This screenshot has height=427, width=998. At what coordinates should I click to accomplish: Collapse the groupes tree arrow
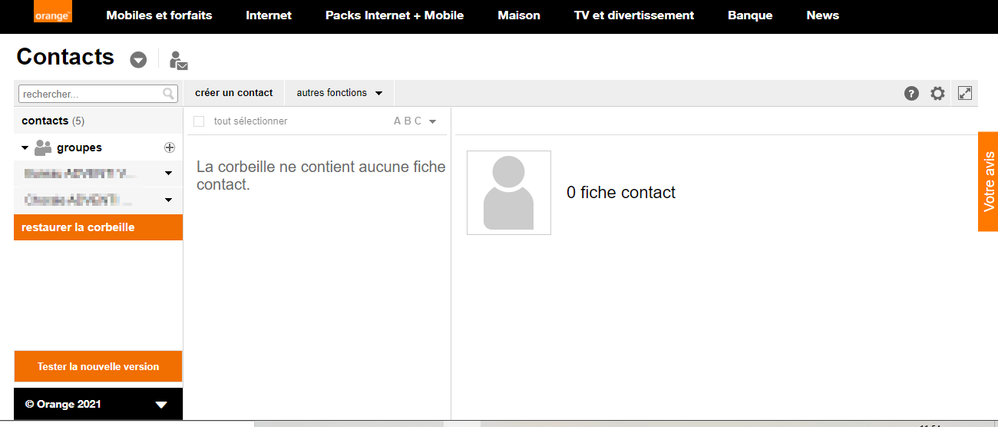25,148
